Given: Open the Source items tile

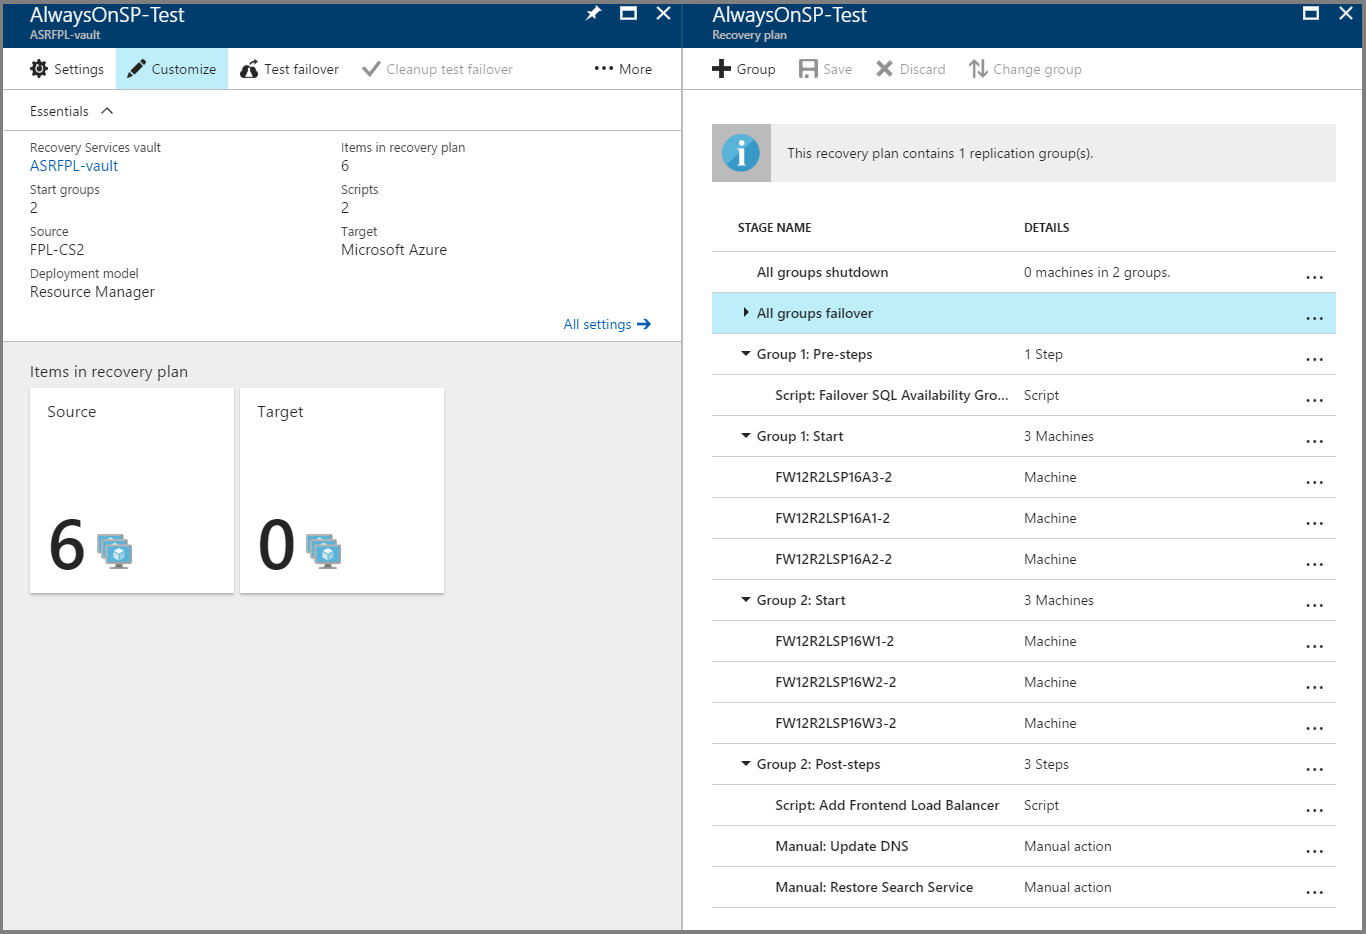Looking at the screenshot, I should pos(132,491).
